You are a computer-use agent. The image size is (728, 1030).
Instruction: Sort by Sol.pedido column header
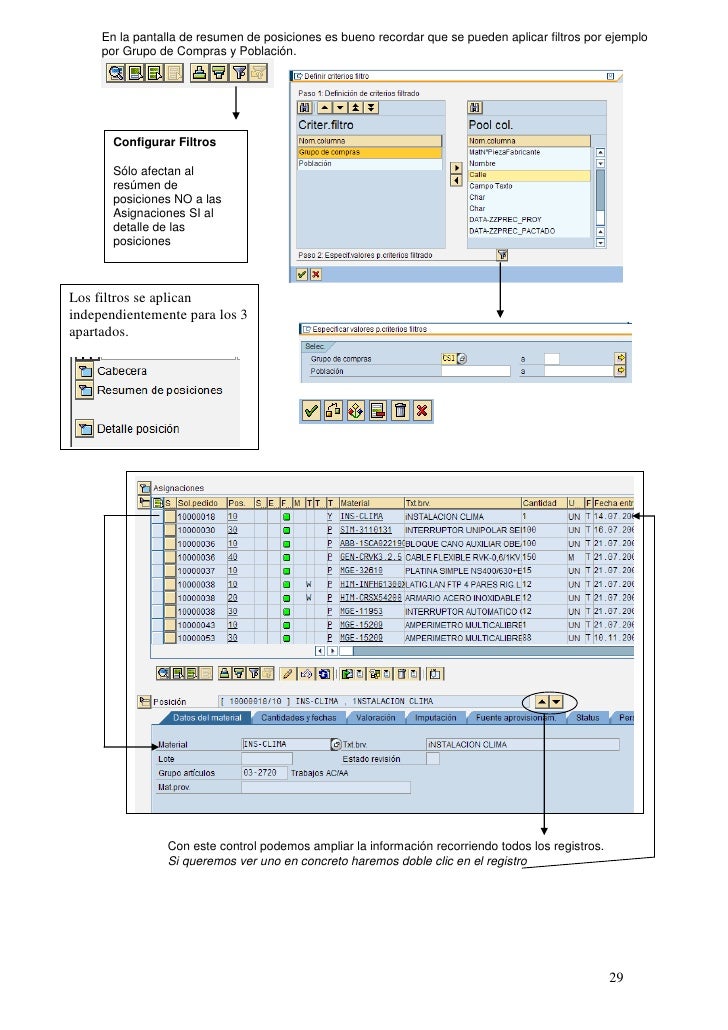coord(201,503)
